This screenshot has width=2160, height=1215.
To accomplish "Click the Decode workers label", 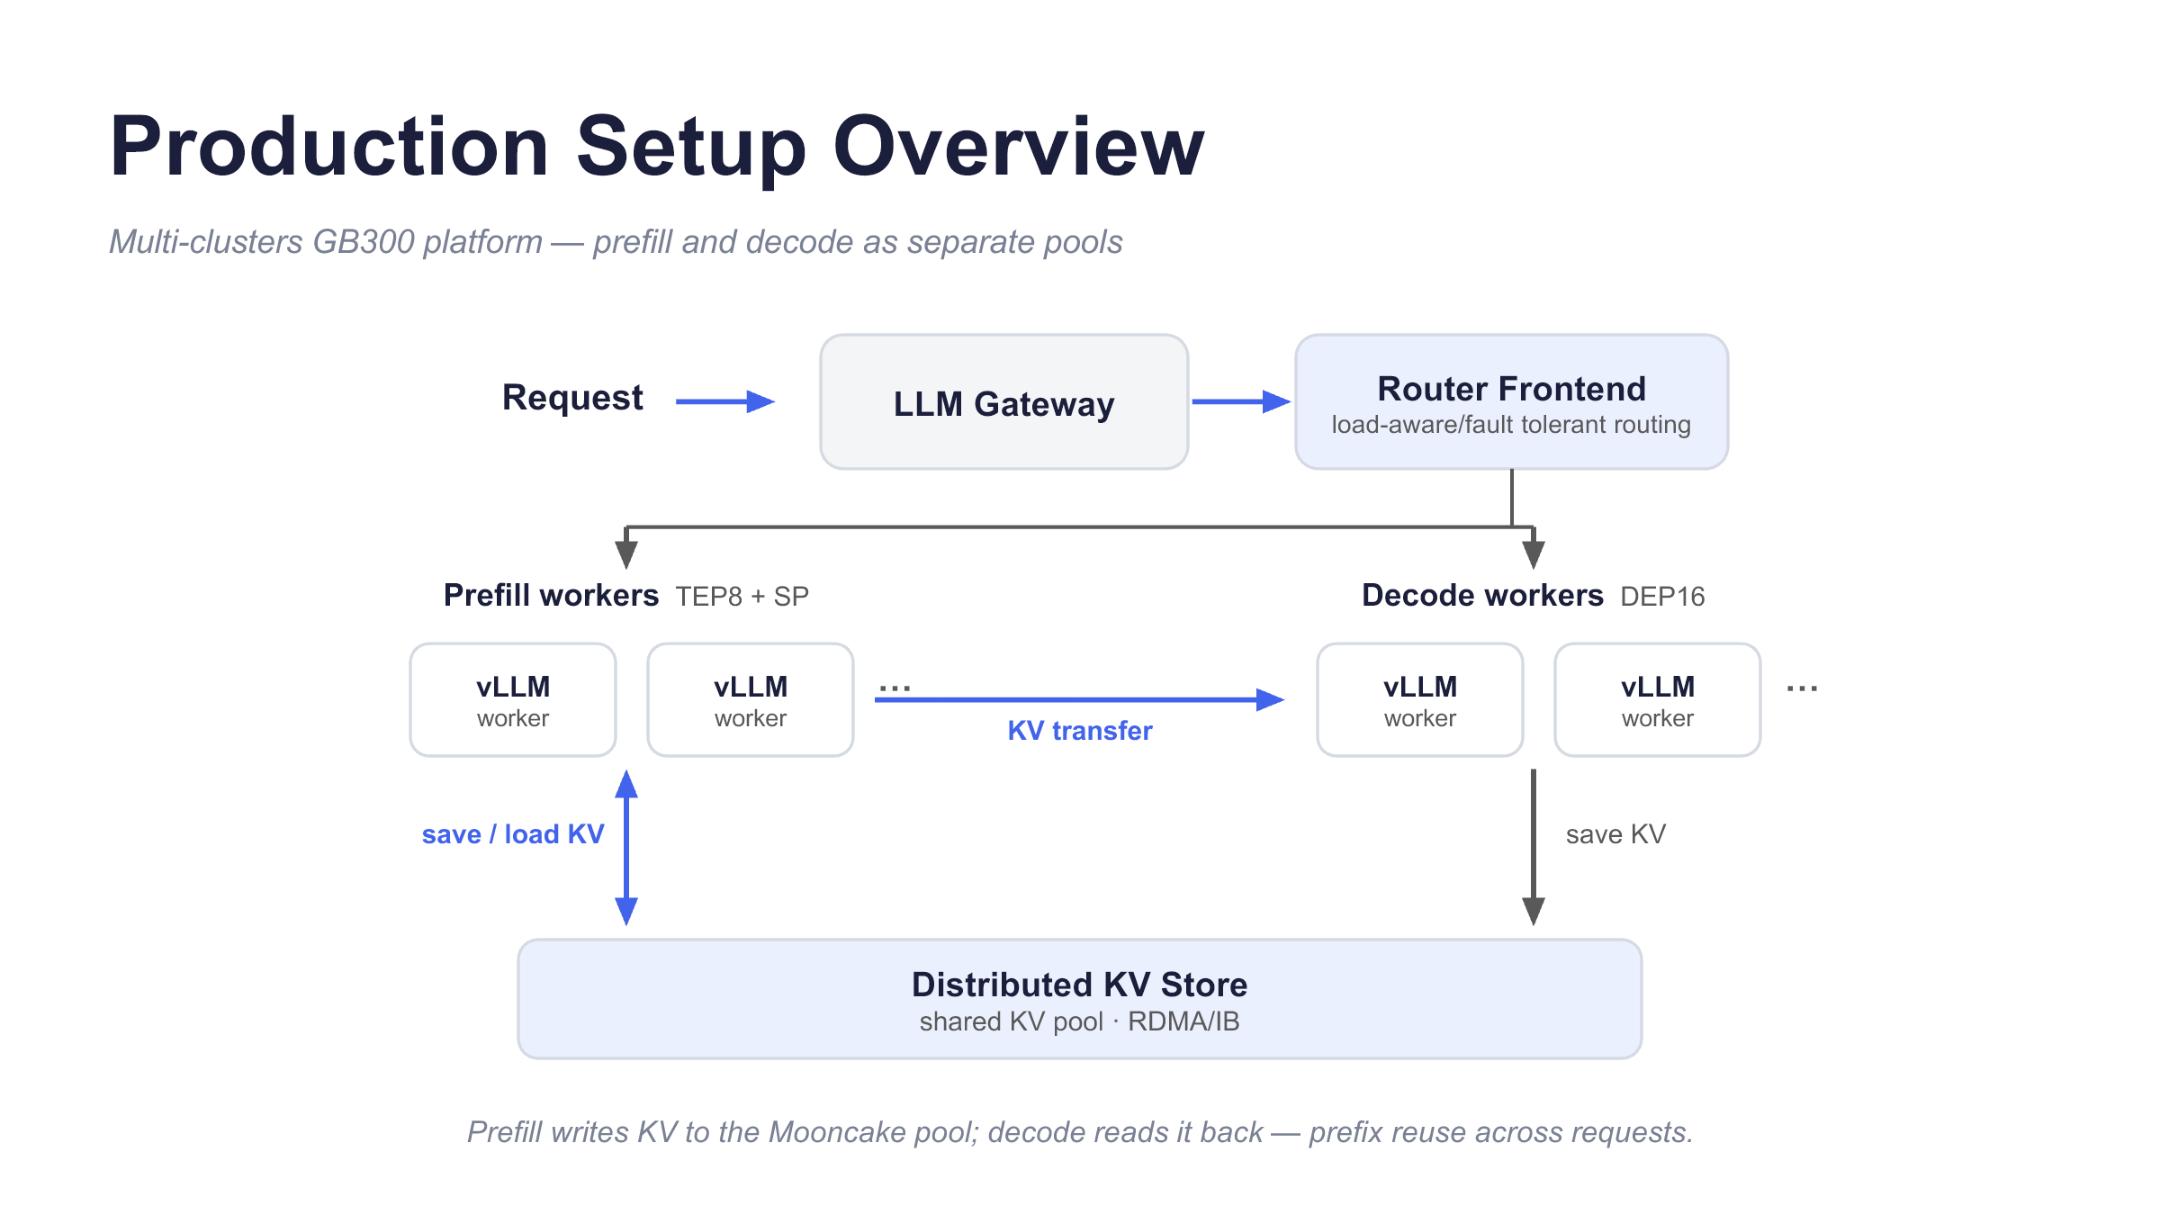I will (x=1482, y=596).
